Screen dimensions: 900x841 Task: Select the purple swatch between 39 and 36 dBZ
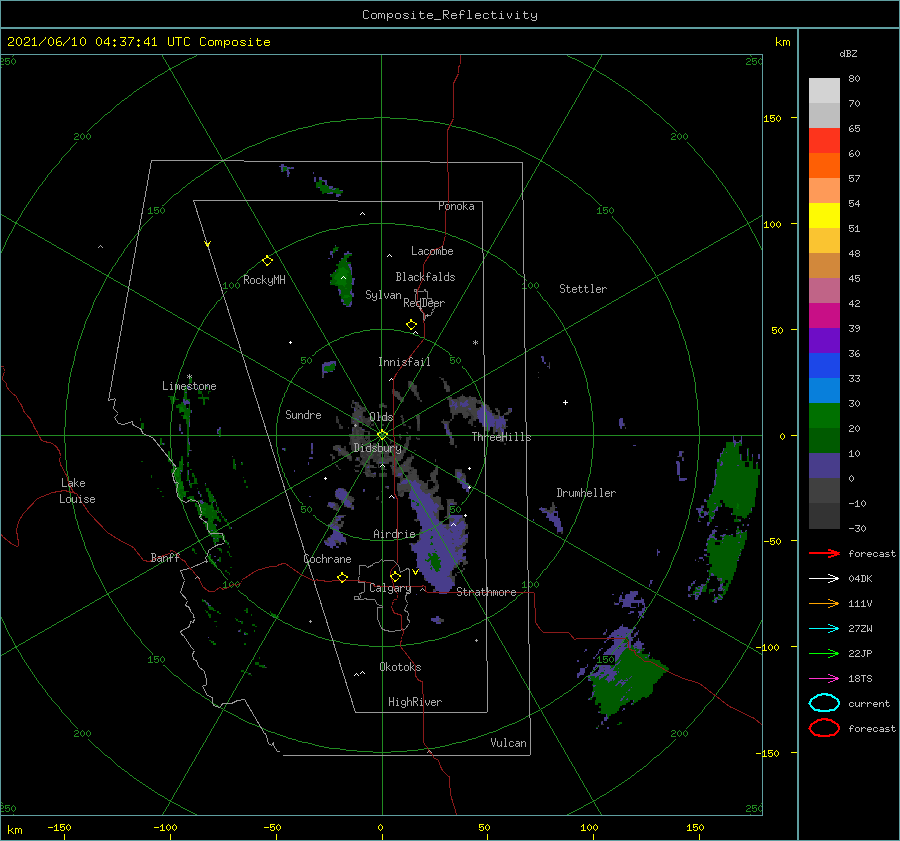tap(824, 340)
